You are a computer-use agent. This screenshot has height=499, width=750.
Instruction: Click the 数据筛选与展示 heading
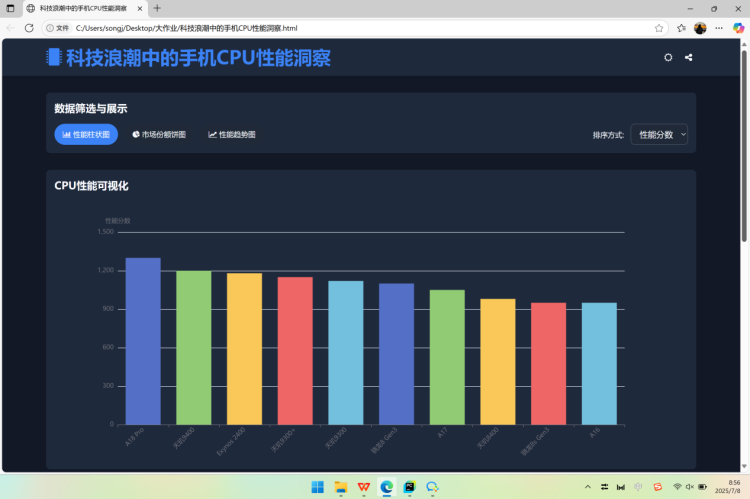[x=91, y=109]
